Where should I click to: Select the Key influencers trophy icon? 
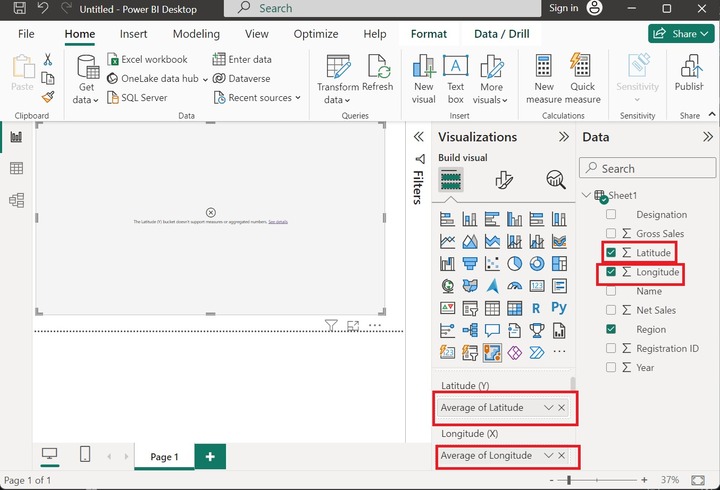[x=537, y=331]
